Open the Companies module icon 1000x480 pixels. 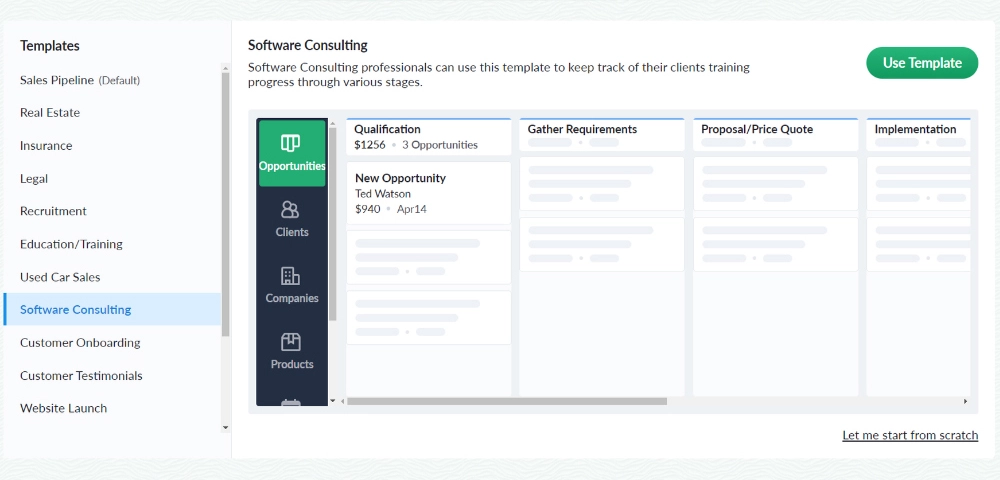[291, 284]
